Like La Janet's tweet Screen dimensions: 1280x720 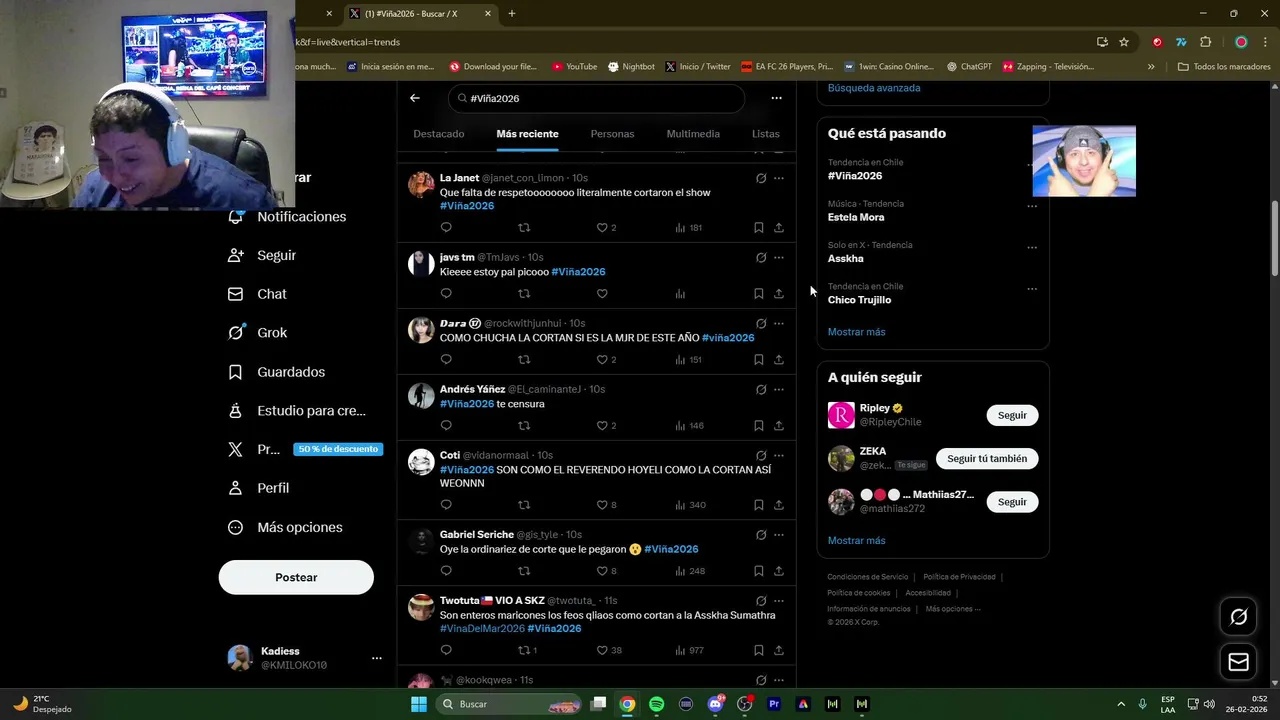click(x=602, y=228)
